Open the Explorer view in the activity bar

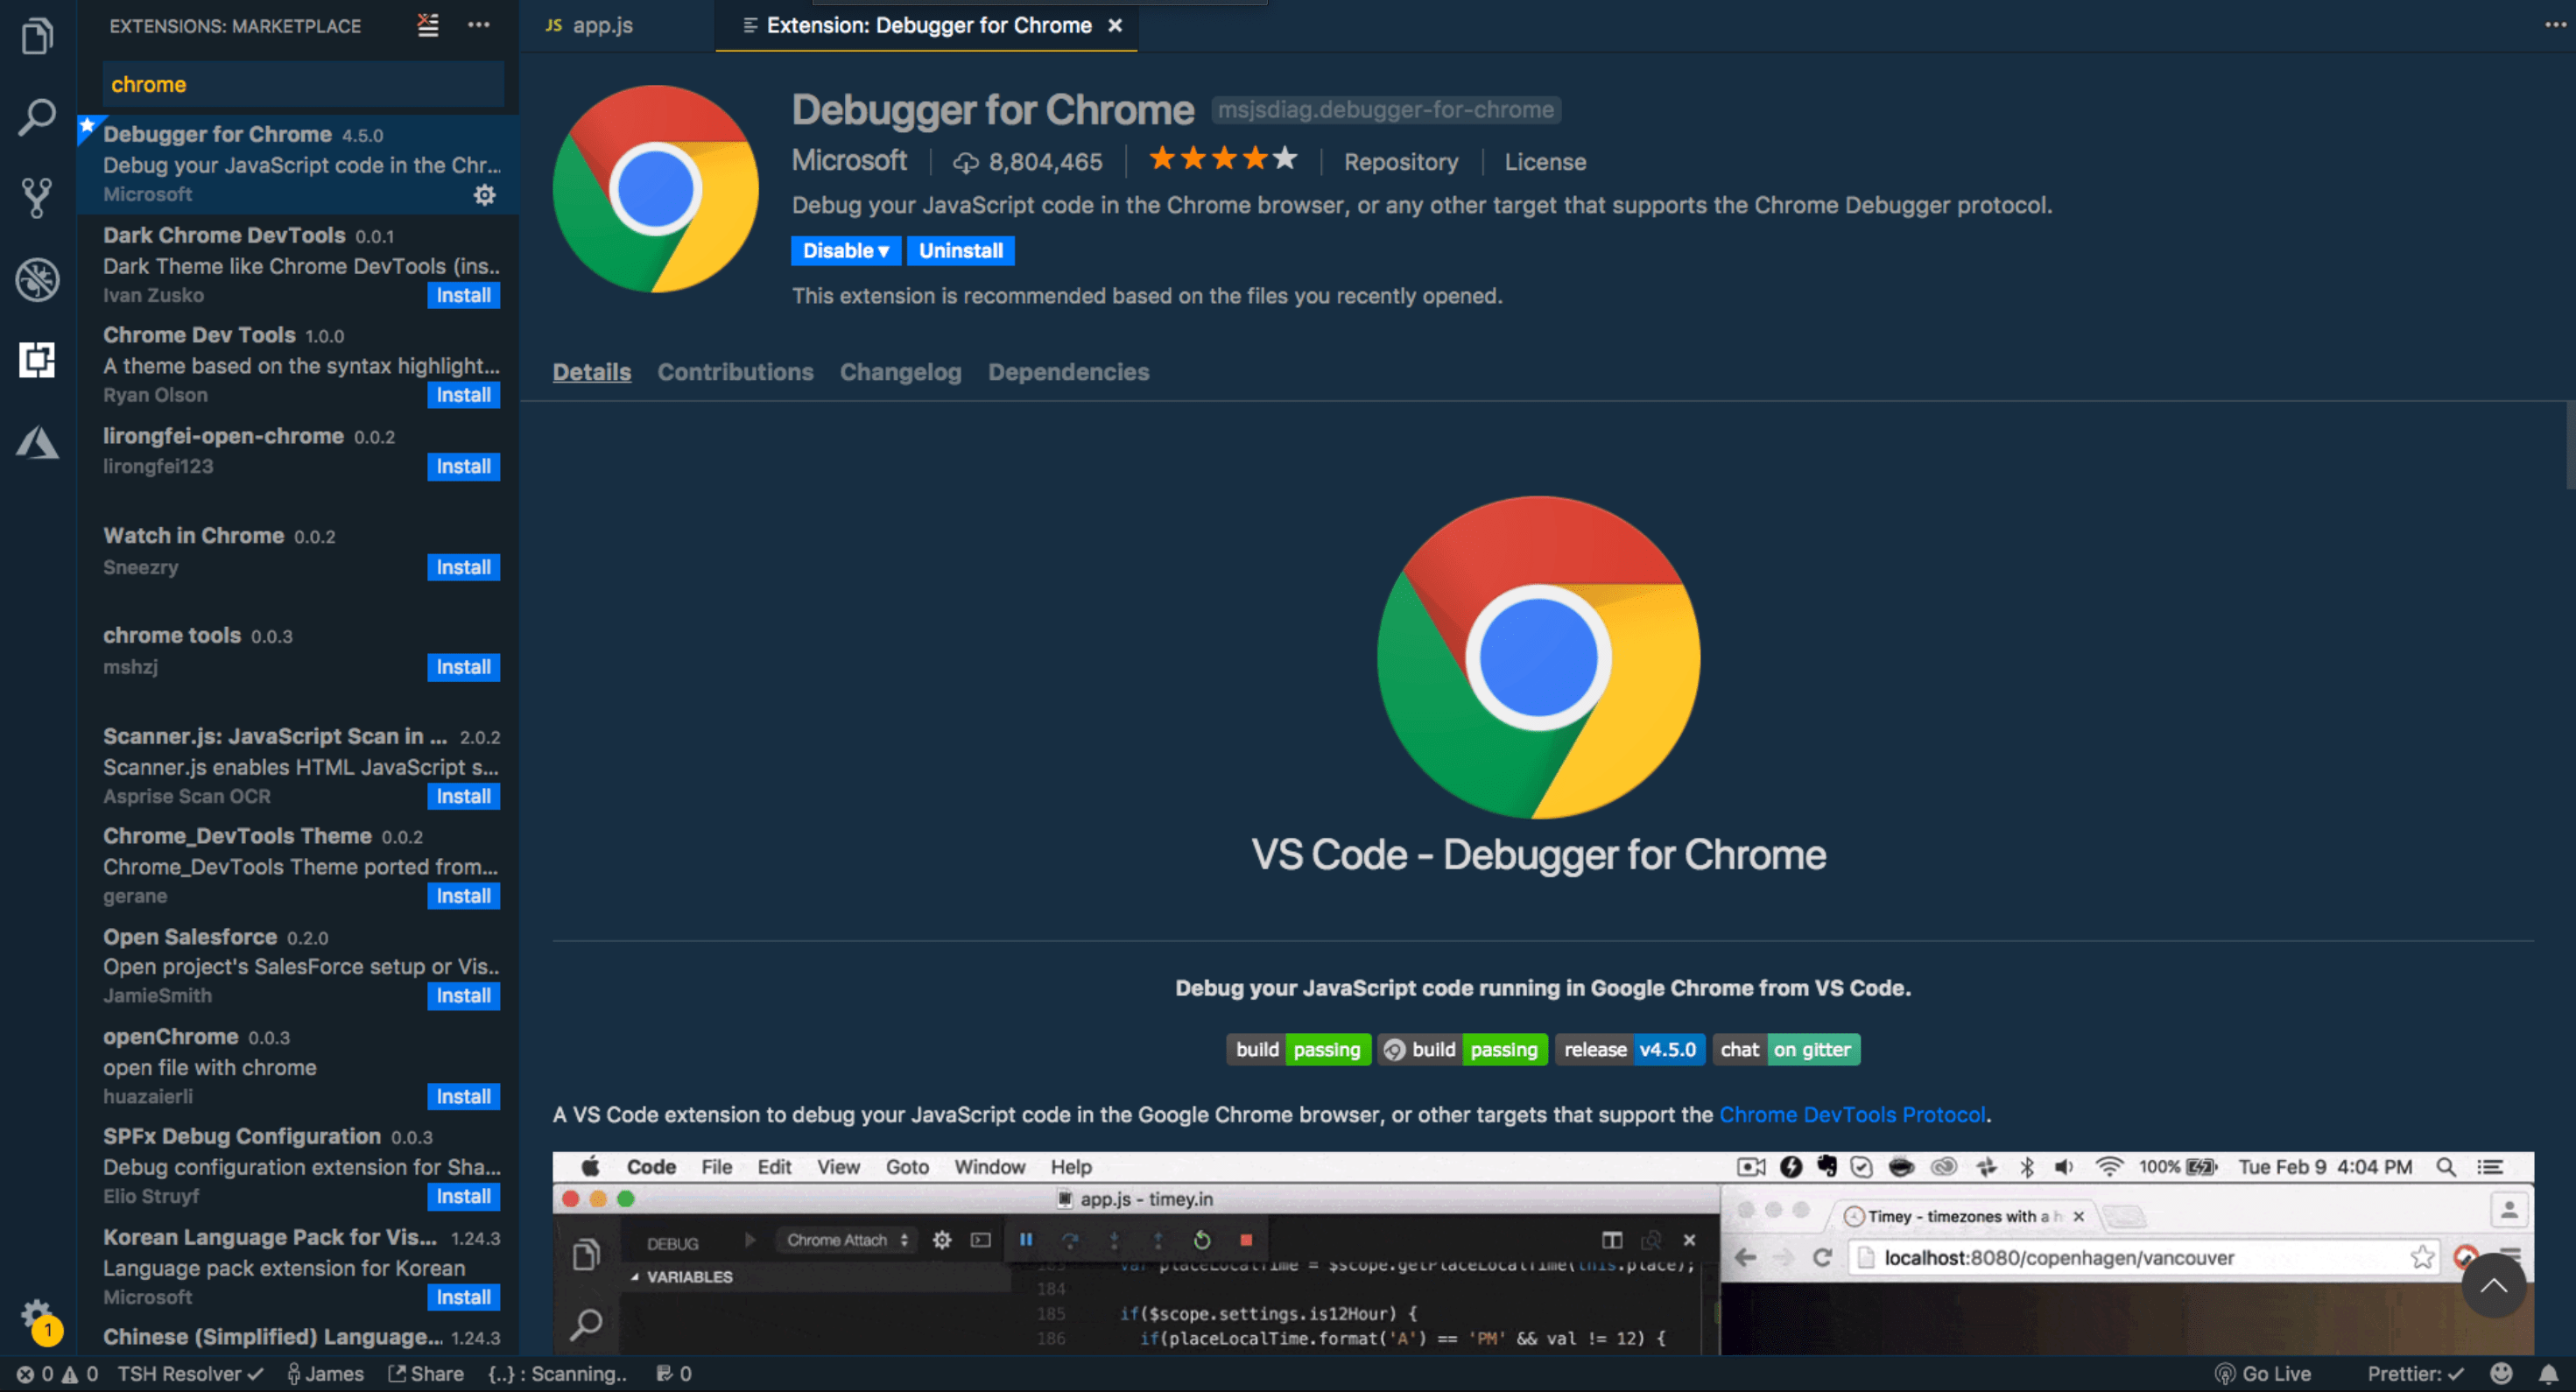click(36, 36)
